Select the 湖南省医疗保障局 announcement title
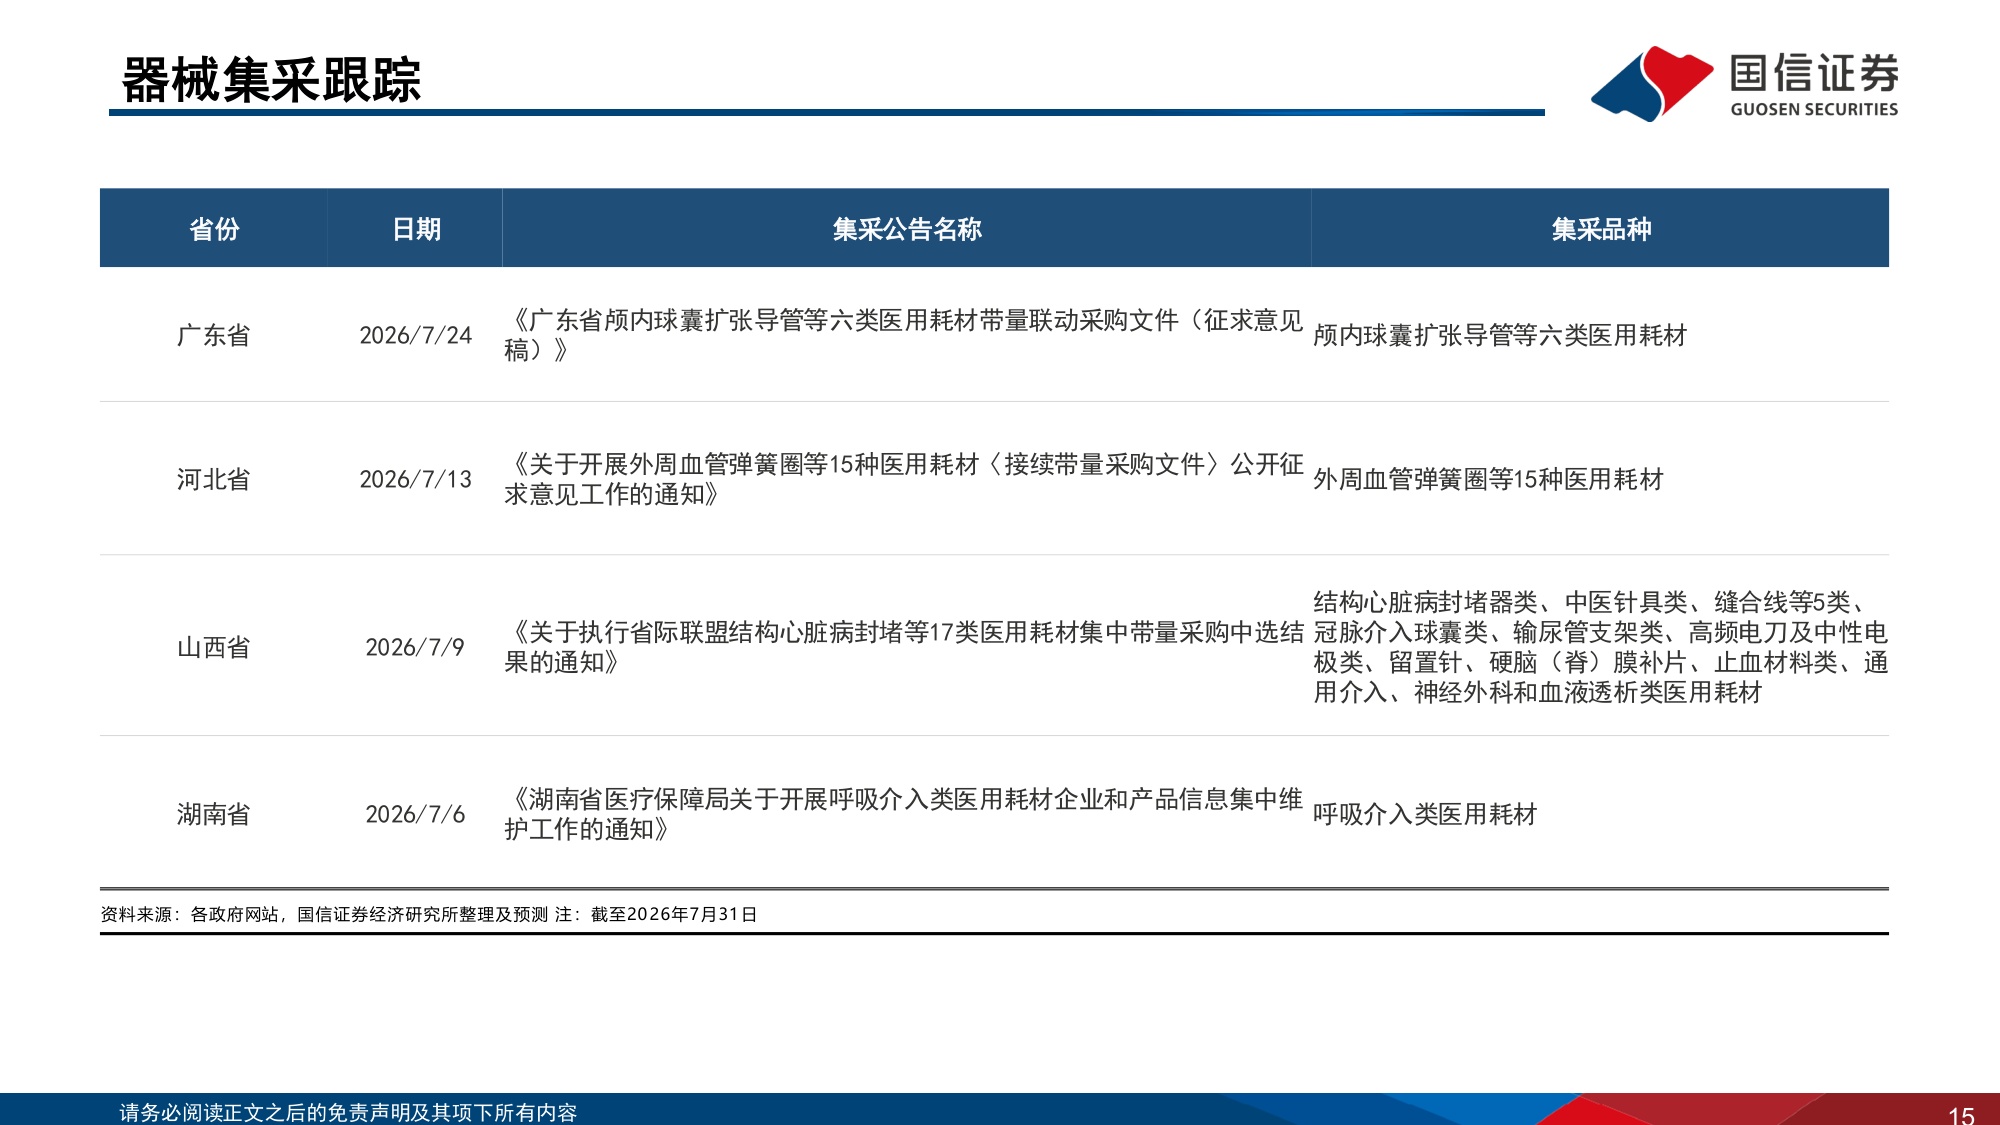Viewport: 2000px width, 1125px height. tap(904, 814)
